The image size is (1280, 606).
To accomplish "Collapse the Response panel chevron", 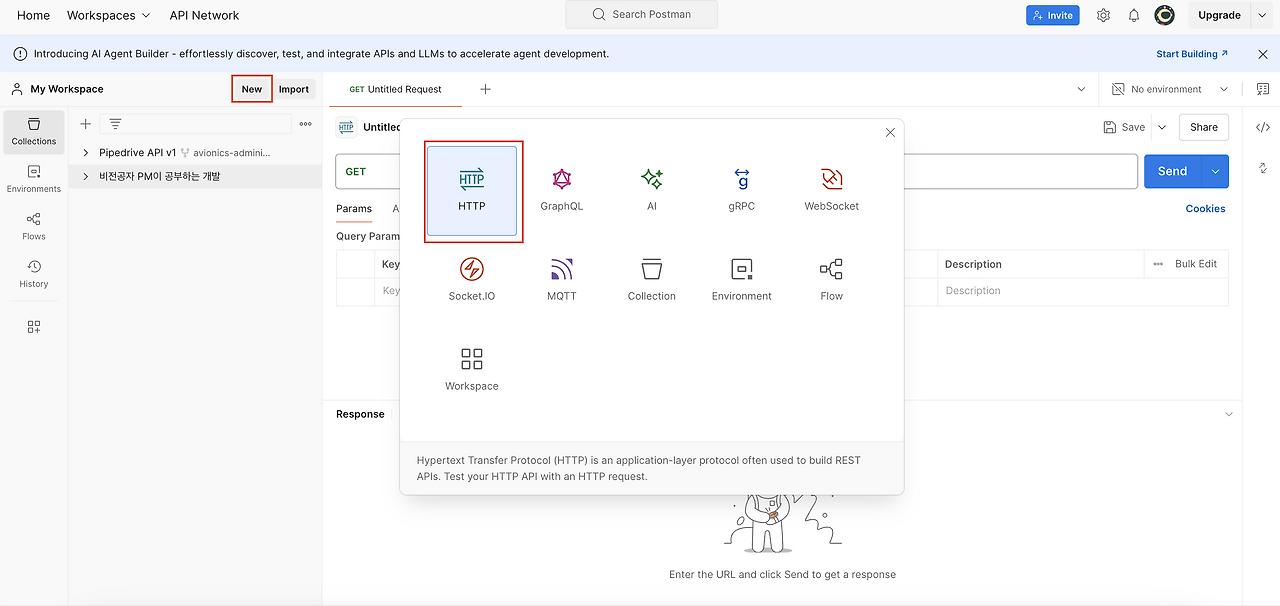I will click(1229, 414).
